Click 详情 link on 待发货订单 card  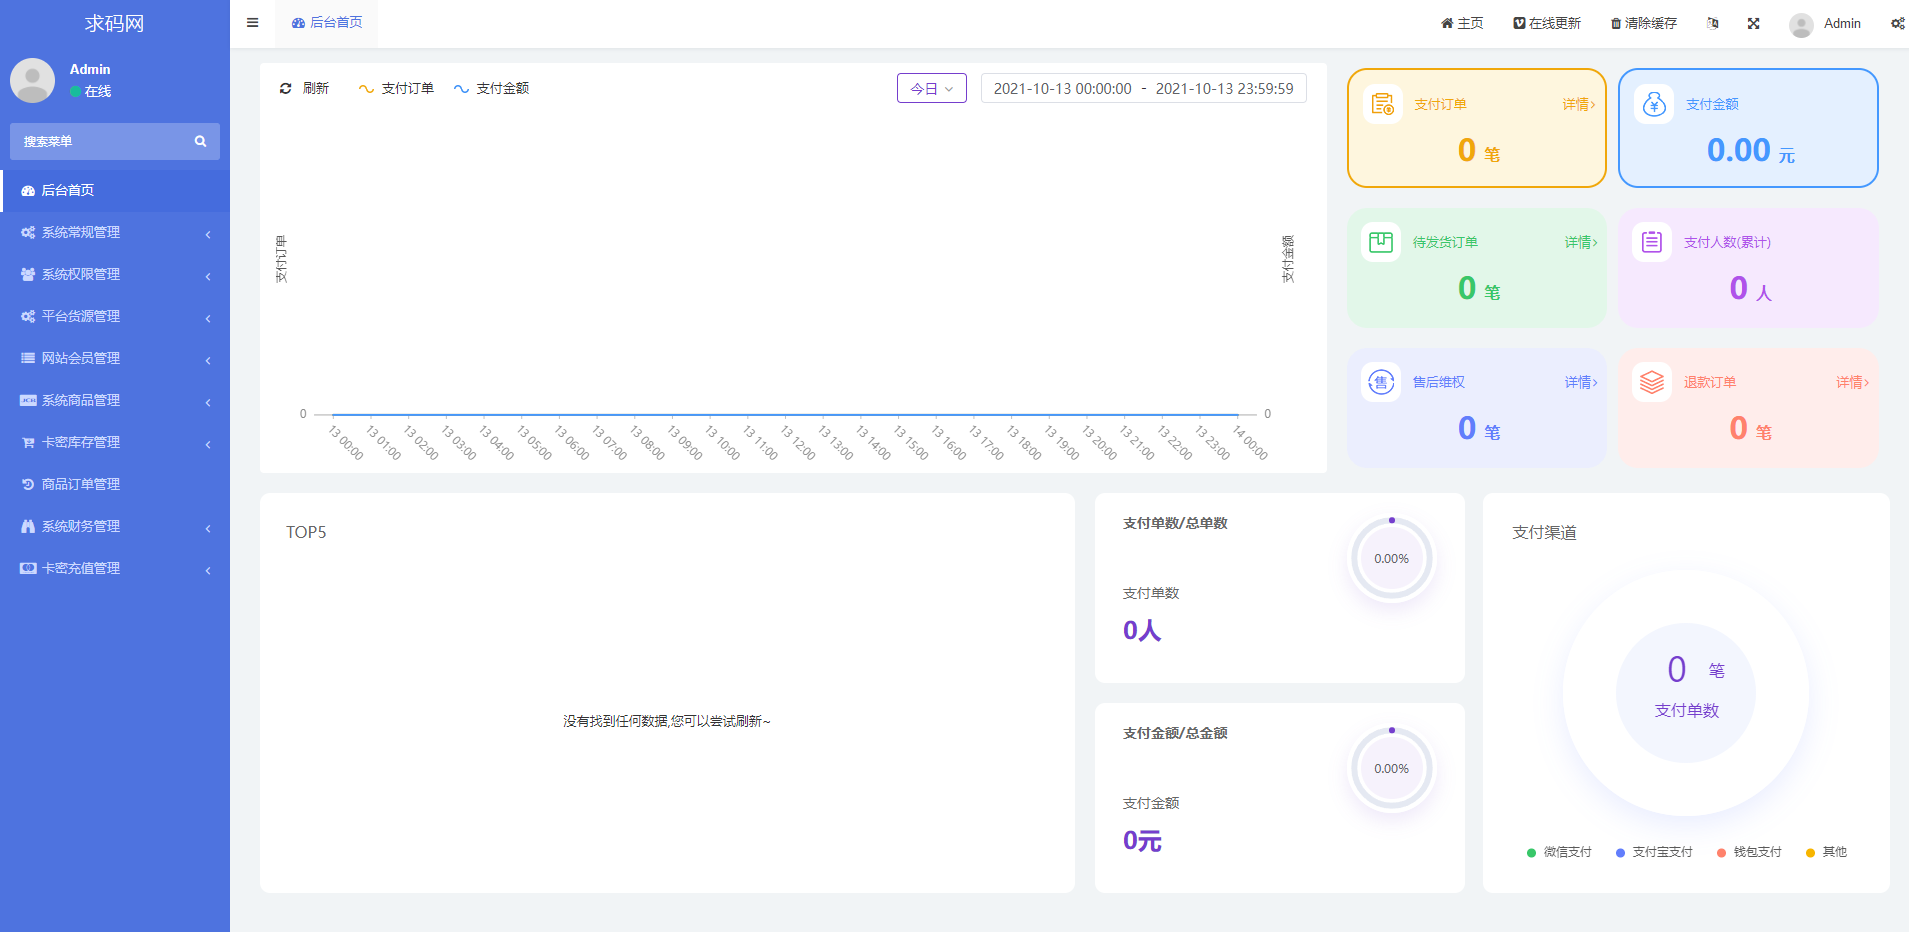point(1580,242)
